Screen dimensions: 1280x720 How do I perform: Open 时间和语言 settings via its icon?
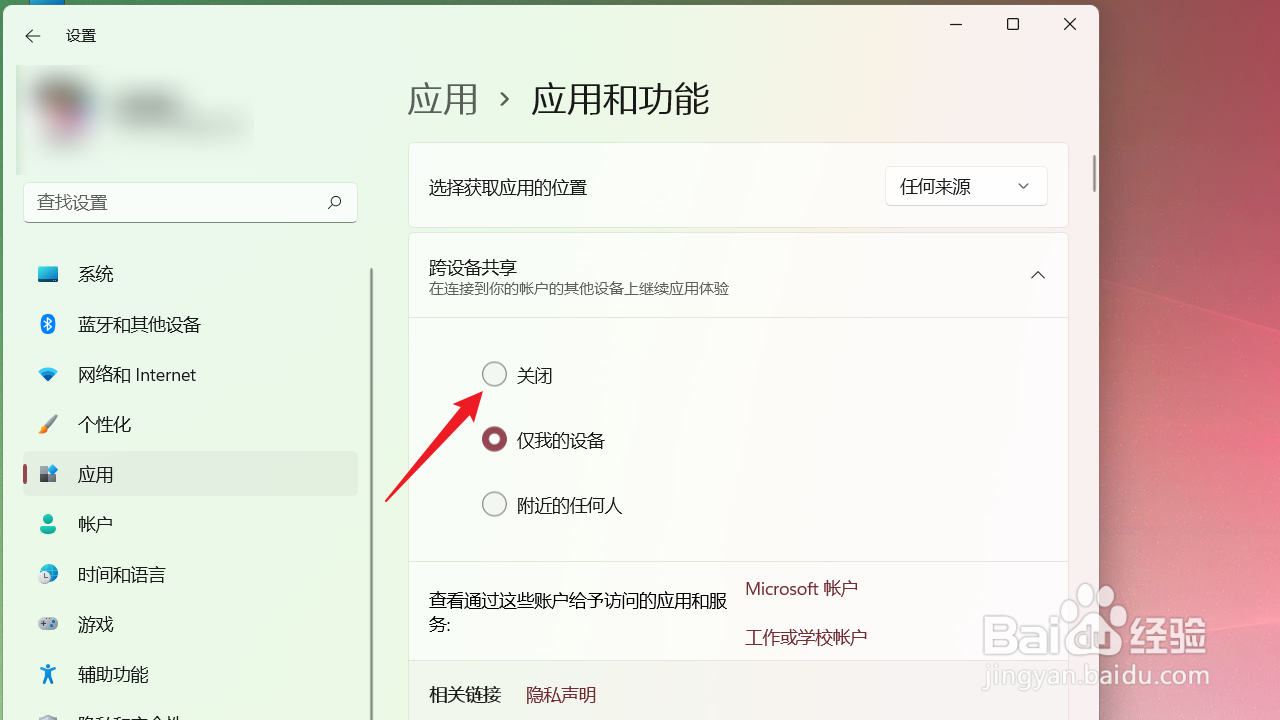48,573
